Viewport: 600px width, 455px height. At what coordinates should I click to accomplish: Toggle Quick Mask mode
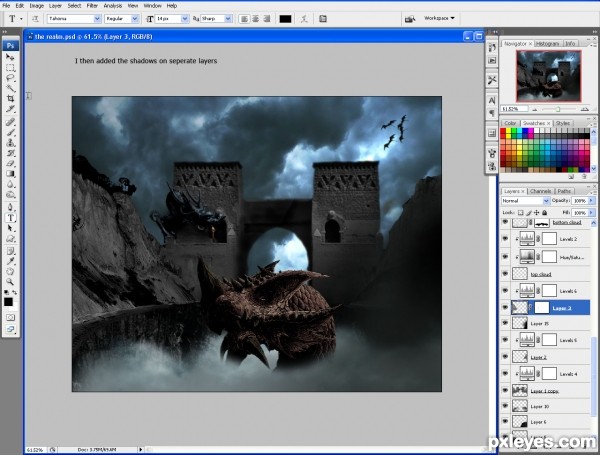10,318
